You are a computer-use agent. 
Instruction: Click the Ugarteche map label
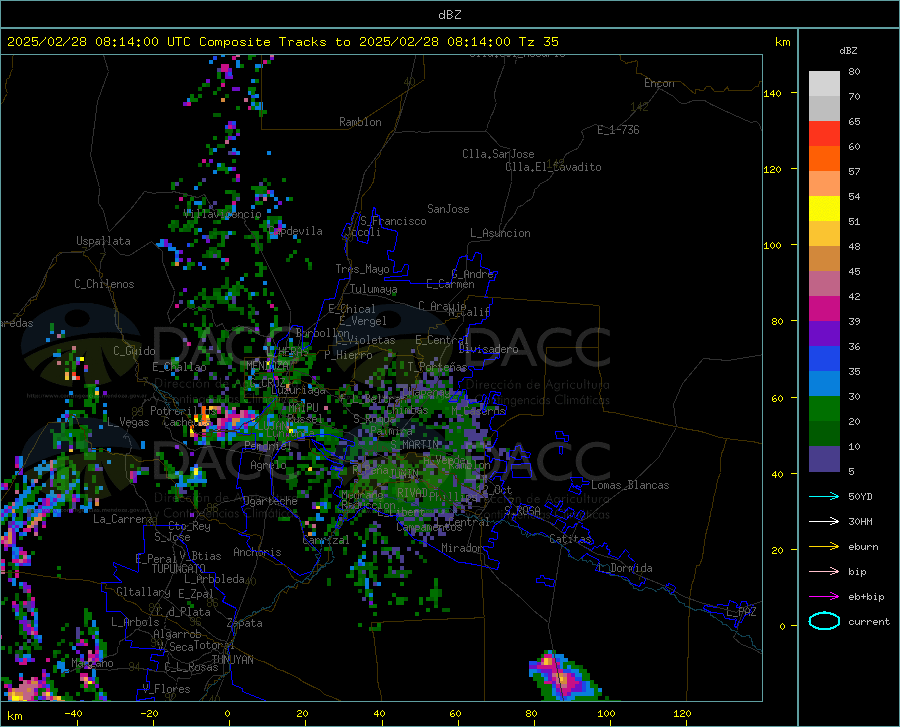click(x=270, y=501)
